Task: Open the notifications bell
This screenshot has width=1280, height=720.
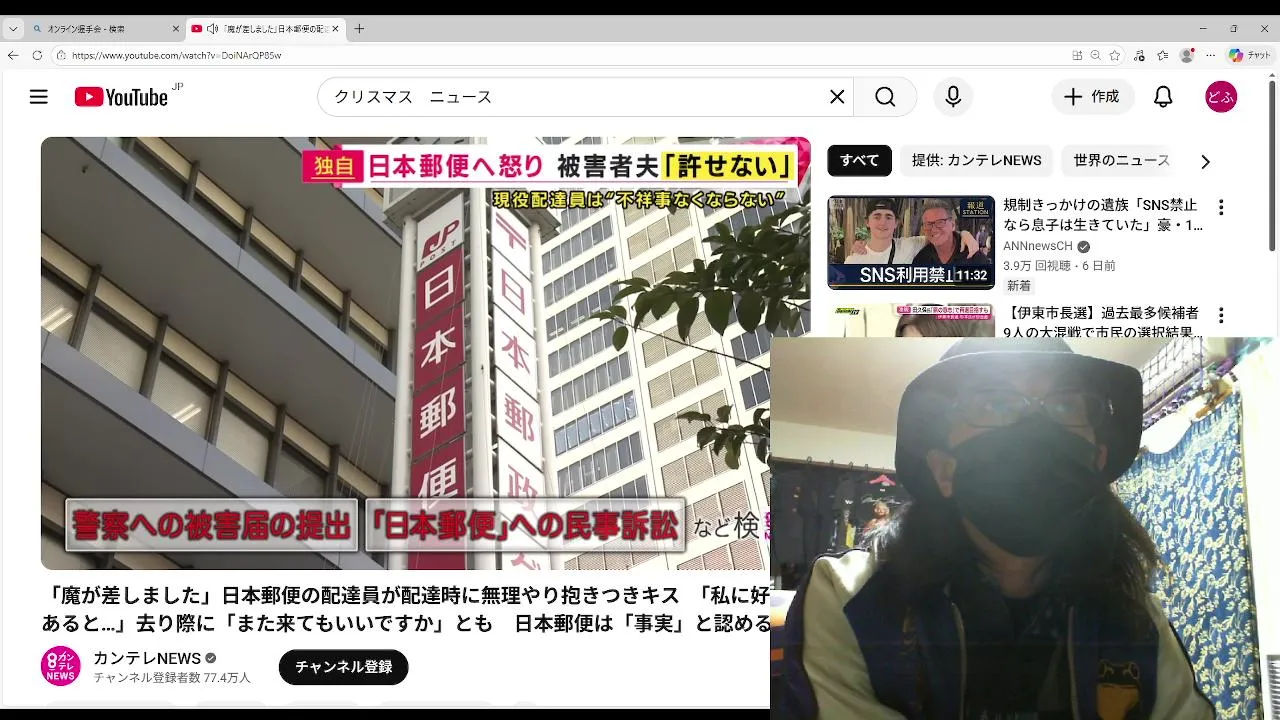Action: [x=1163, y=97]
